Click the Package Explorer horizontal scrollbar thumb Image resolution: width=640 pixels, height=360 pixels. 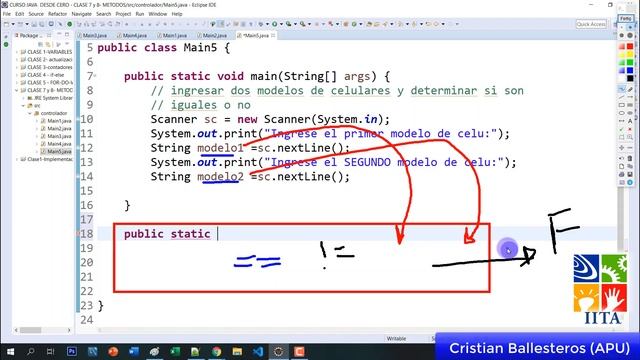[31, 330]
